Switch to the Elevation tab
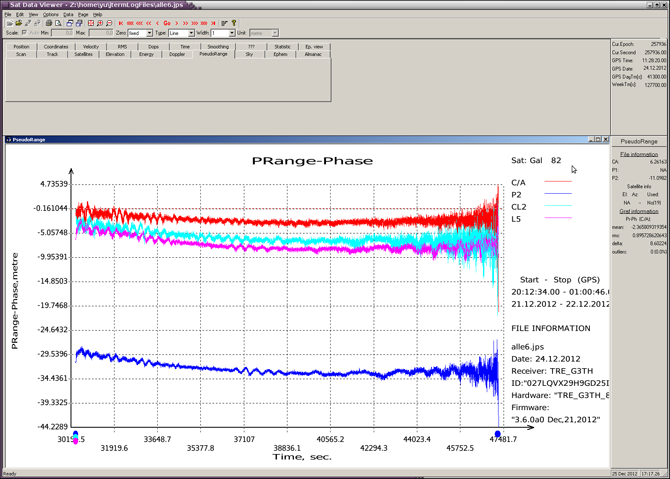Screen dimensions: 670x479 [x=115, y=54]
